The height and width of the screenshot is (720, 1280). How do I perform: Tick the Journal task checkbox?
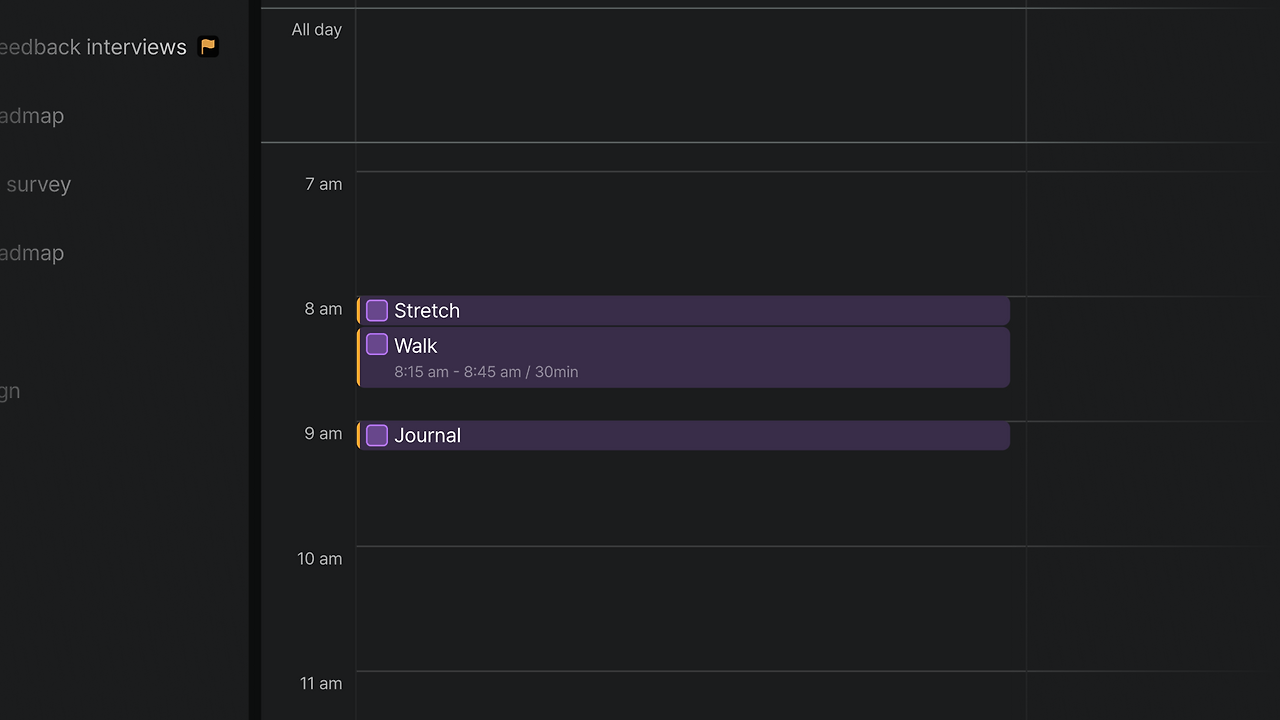click(377, 436)
